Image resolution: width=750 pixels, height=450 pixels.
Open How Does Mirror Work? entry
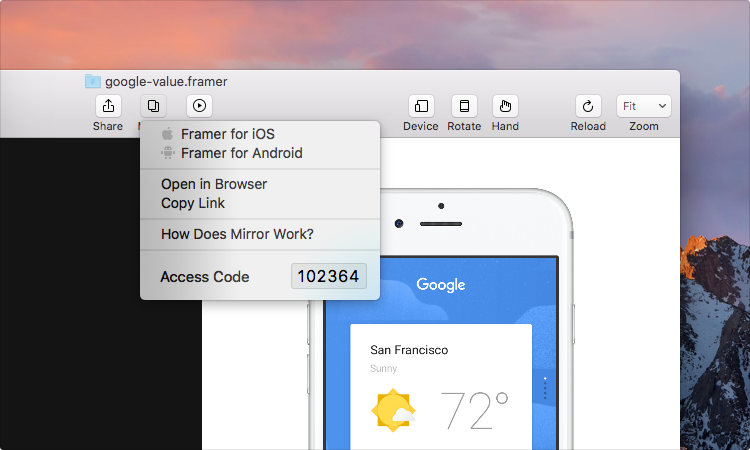pos(260,234)
